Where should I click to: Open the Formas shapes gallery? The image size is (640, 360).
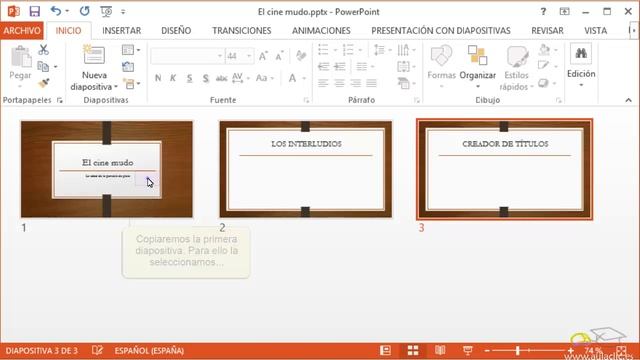click(441, 67)
